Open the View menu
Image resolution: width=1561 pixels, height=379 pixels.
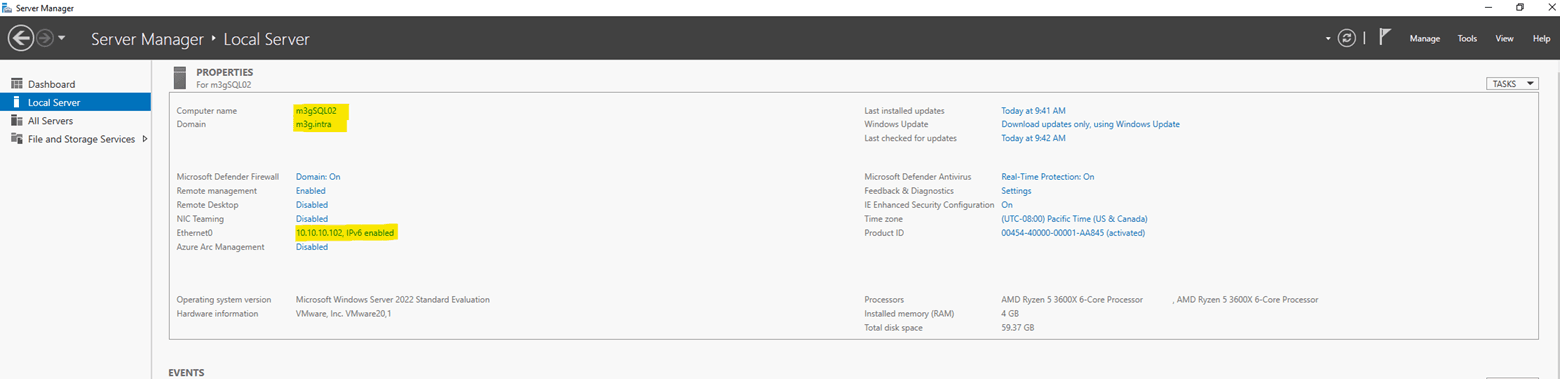(x=1503, y=38)
